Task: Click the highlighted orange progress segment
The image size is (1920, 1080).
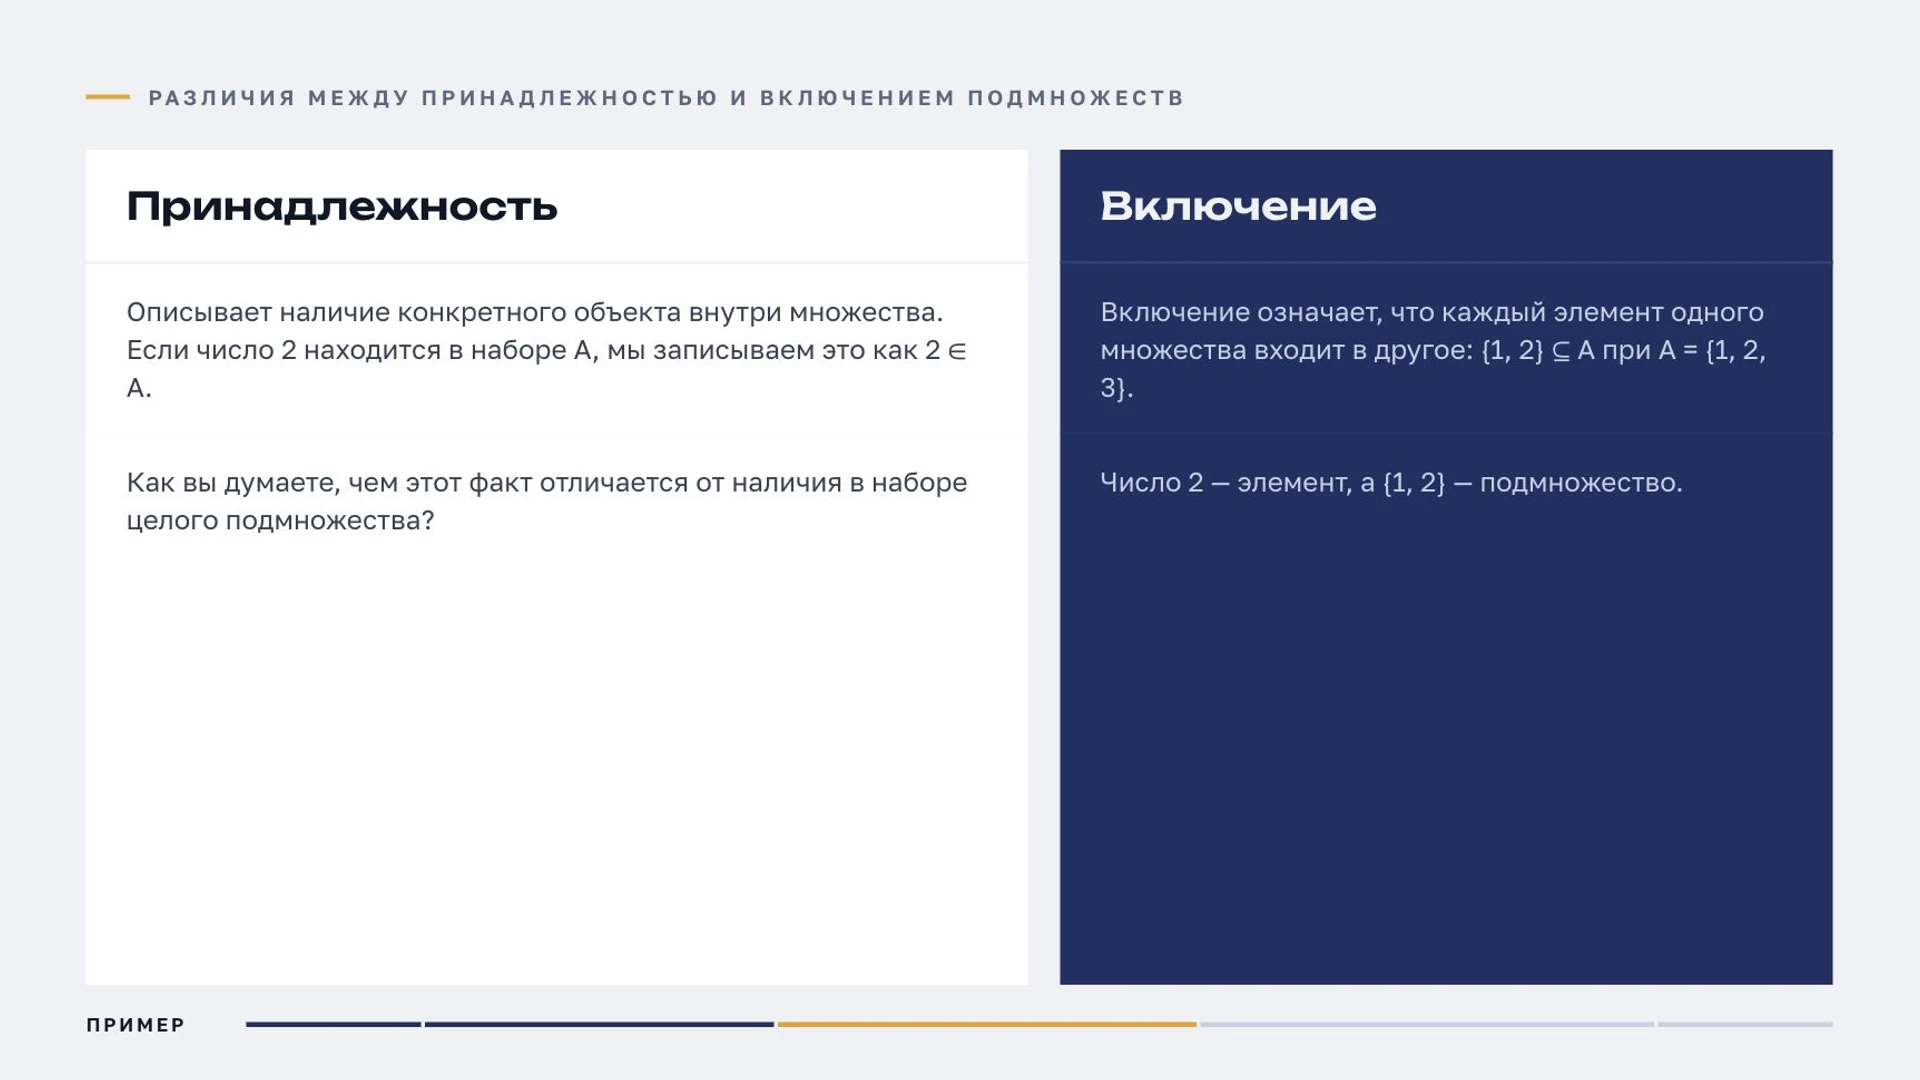Action: click(x=987, y=1024)
